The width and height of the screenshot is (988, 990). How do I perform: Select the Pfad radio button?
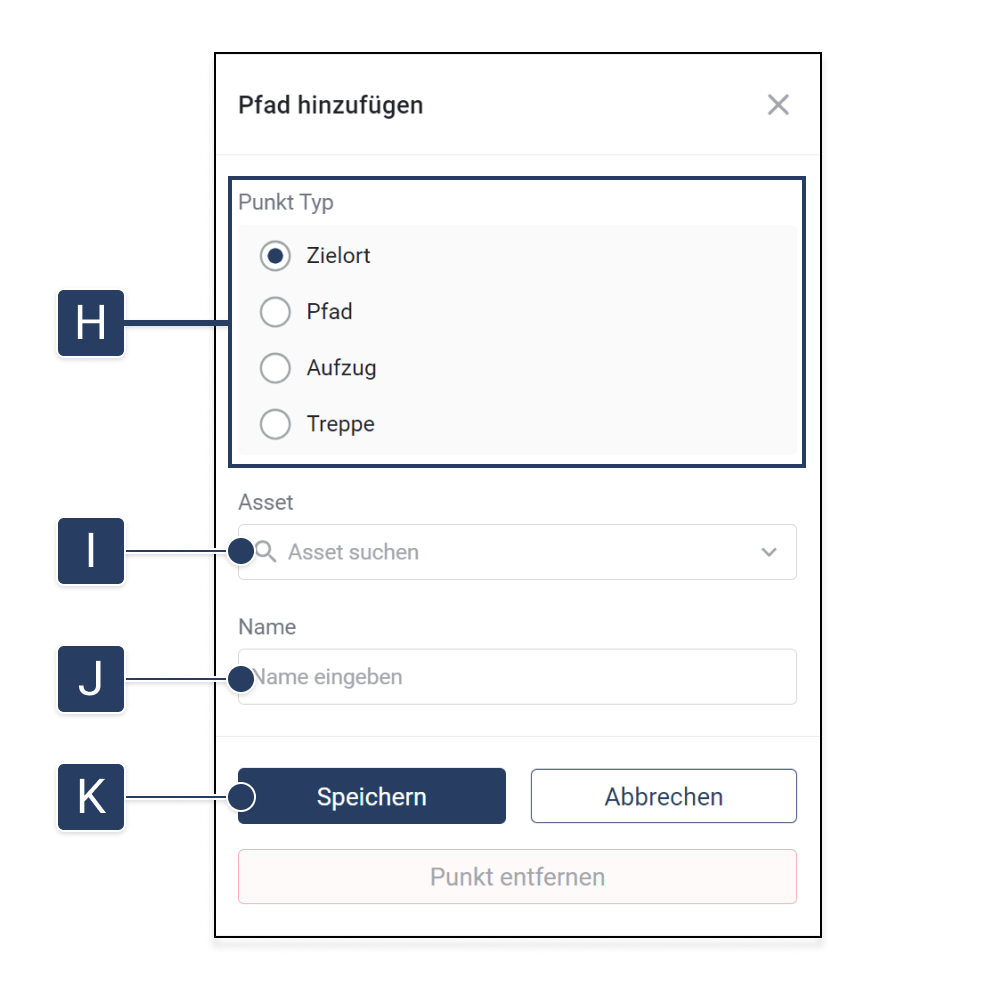(275, 312)
